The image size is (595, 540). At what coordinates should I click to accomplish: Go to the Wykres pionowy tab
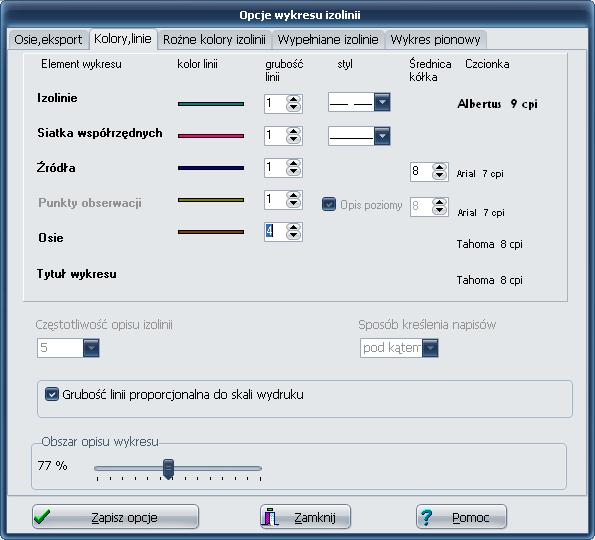click(435, 40)
